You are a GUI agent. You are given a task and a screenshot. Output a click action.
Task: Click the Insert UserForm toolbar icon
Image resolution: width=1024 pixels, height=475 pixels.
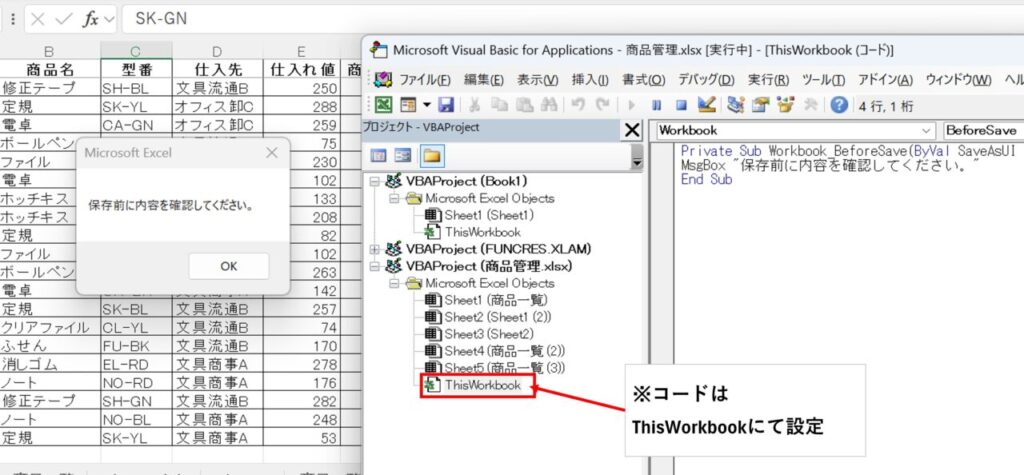tap(408, 105)
